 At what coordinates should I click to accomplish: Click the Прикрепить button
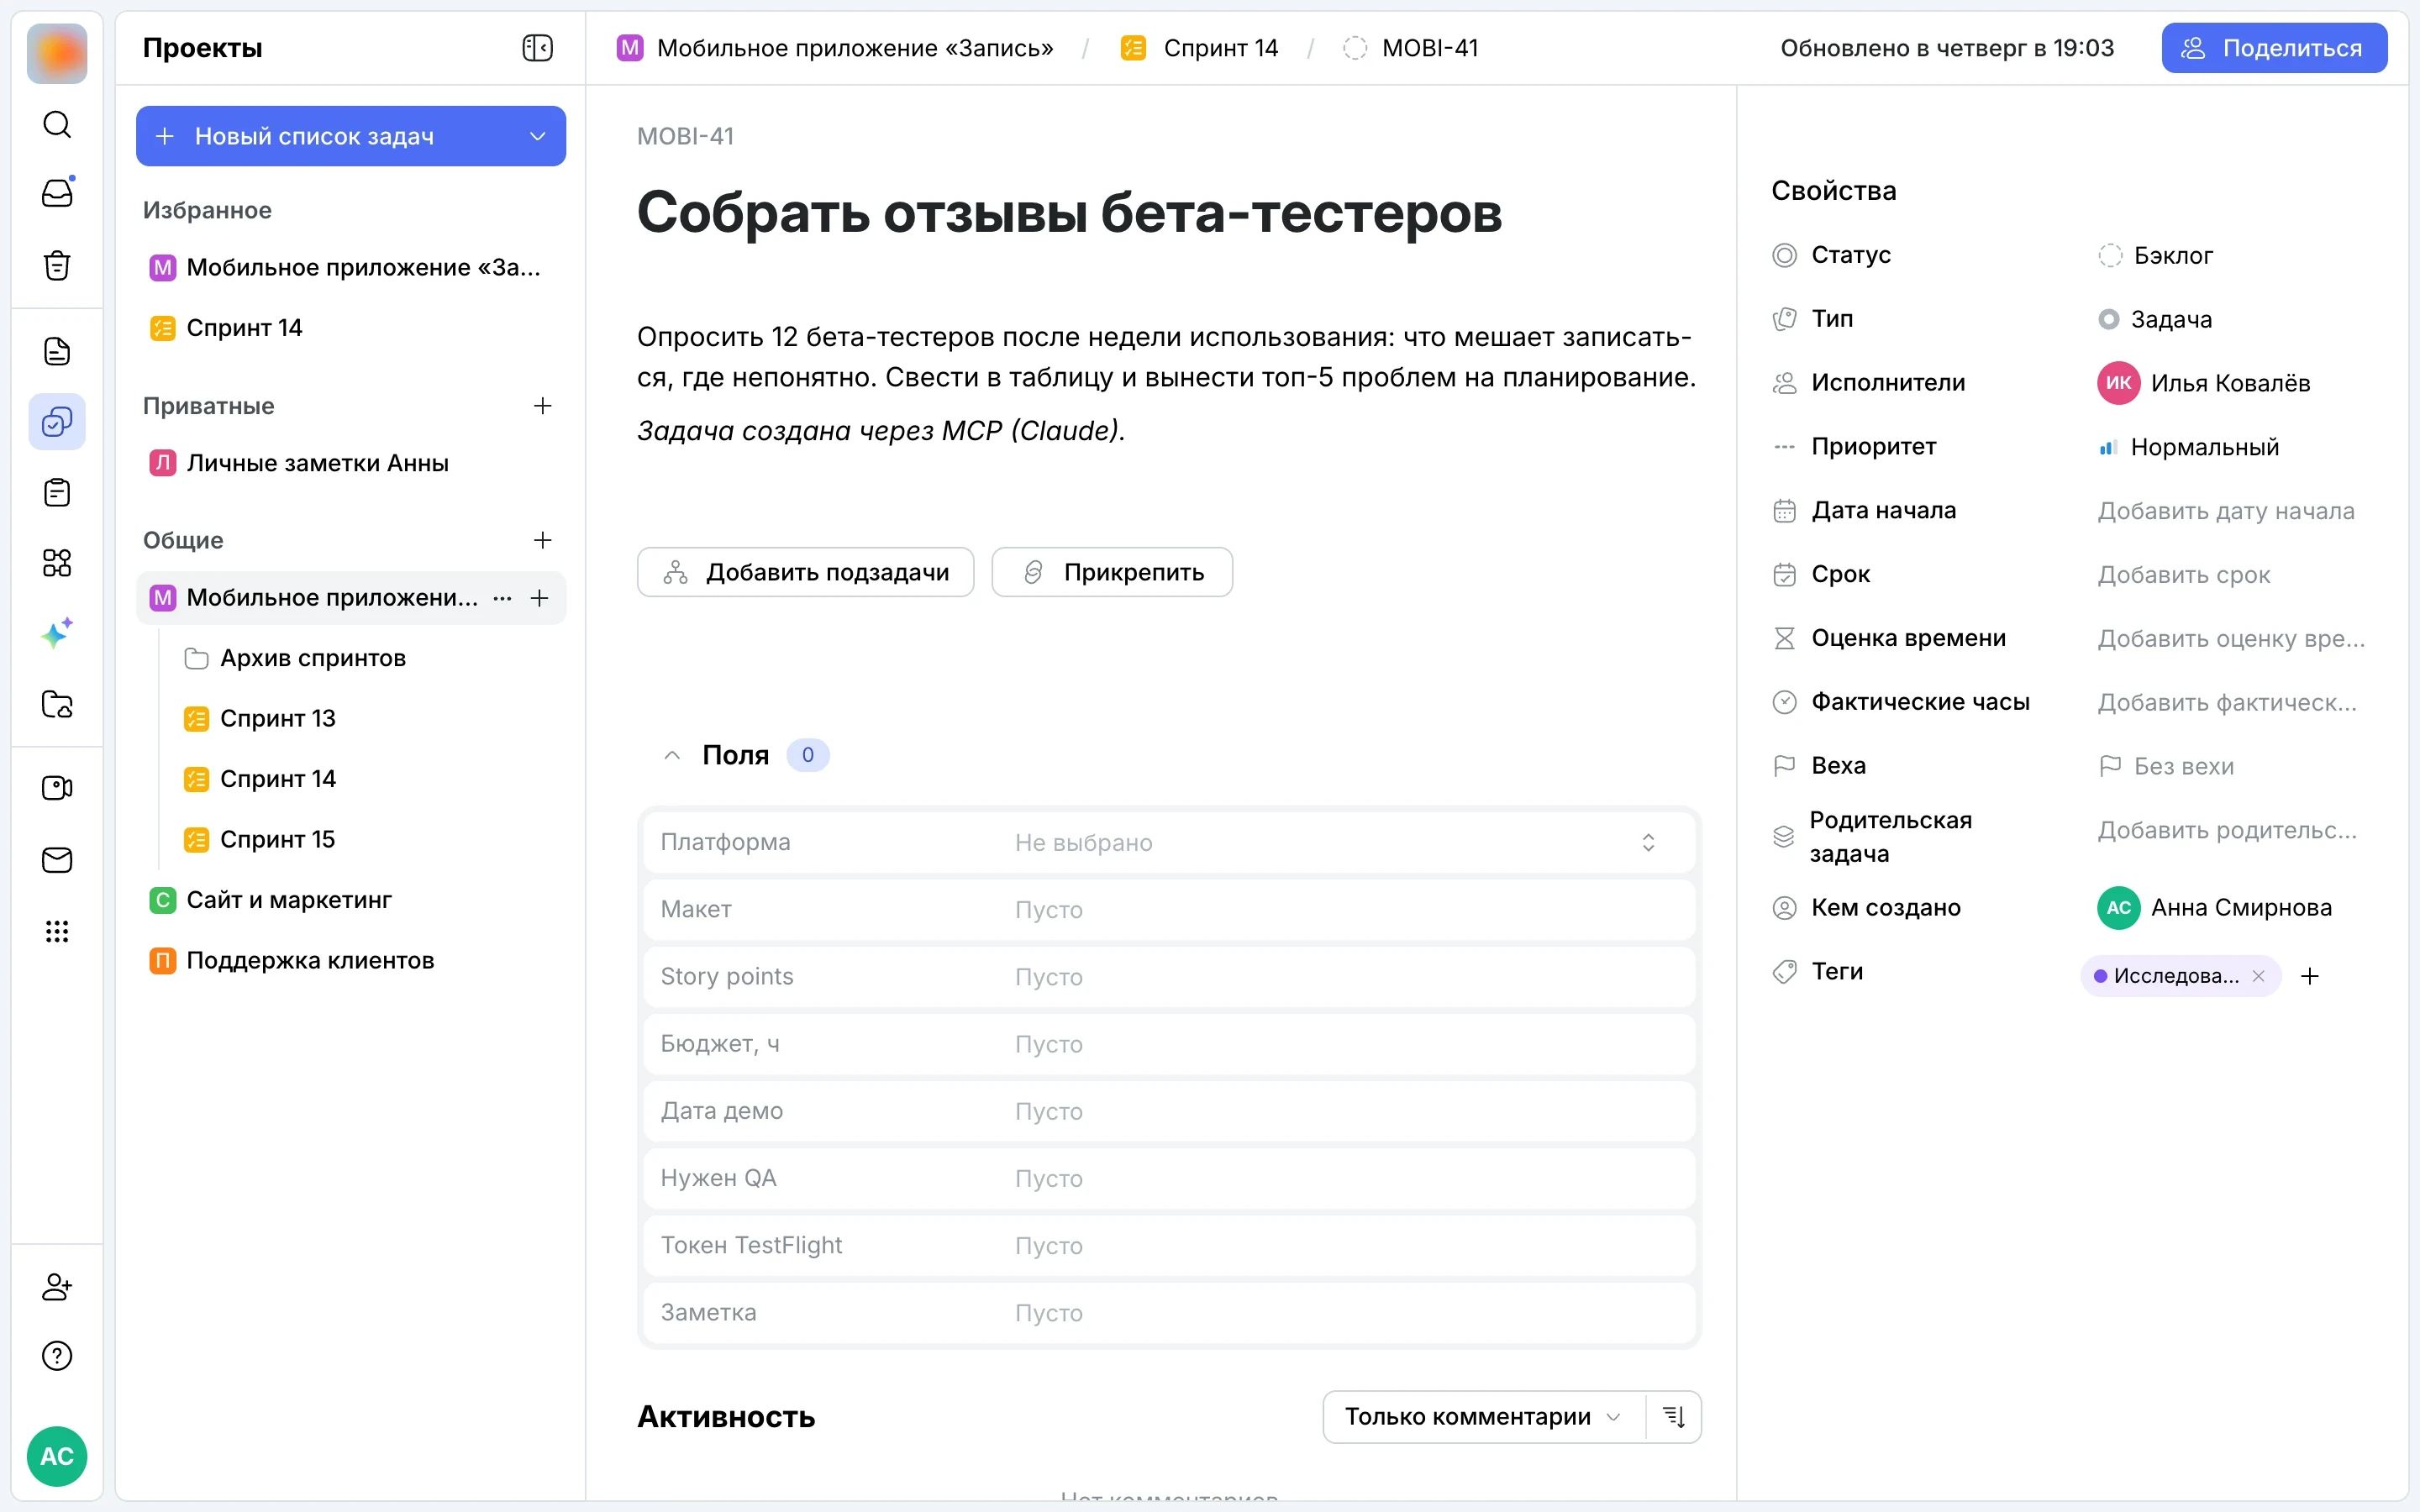1112,572
